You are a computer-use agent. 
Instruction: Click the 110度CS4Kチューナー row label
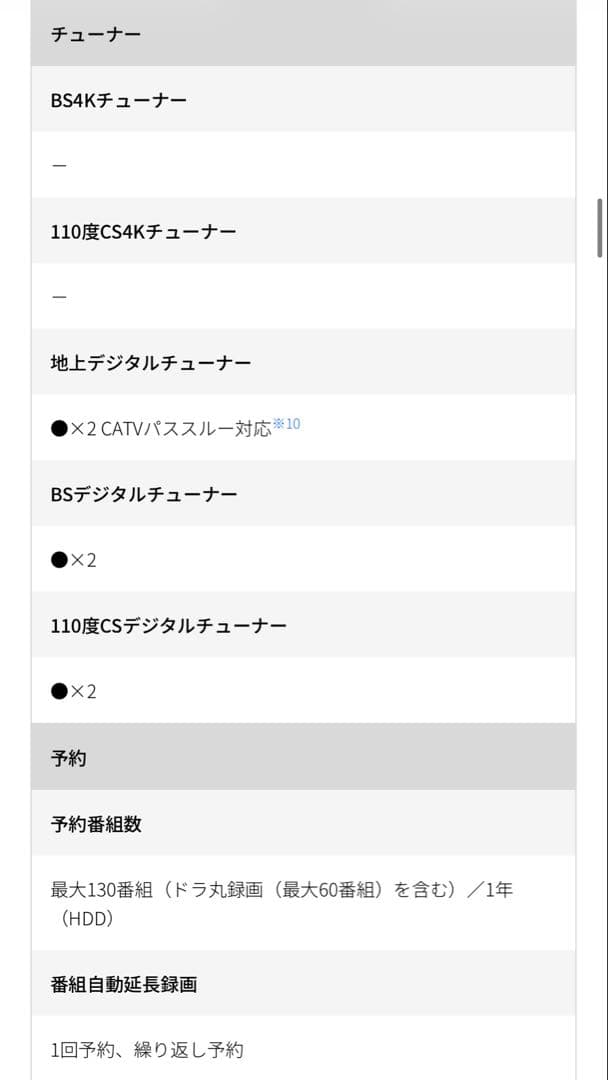point(143,232)
